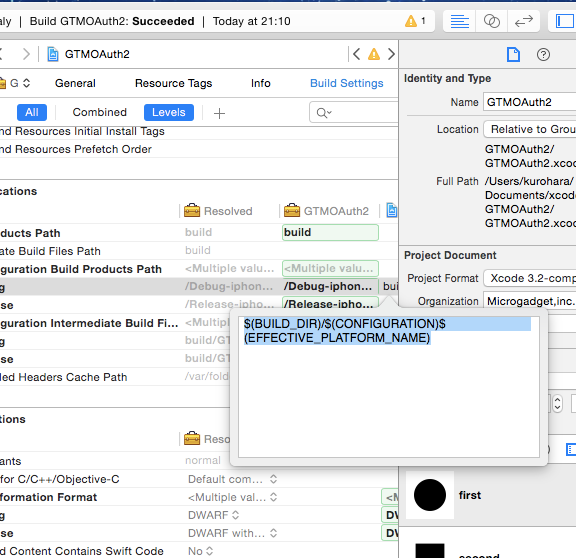Click the Resolved column toolbox icon in Locations section
Screen dimensions: 576x558
(x=192, y=211)
